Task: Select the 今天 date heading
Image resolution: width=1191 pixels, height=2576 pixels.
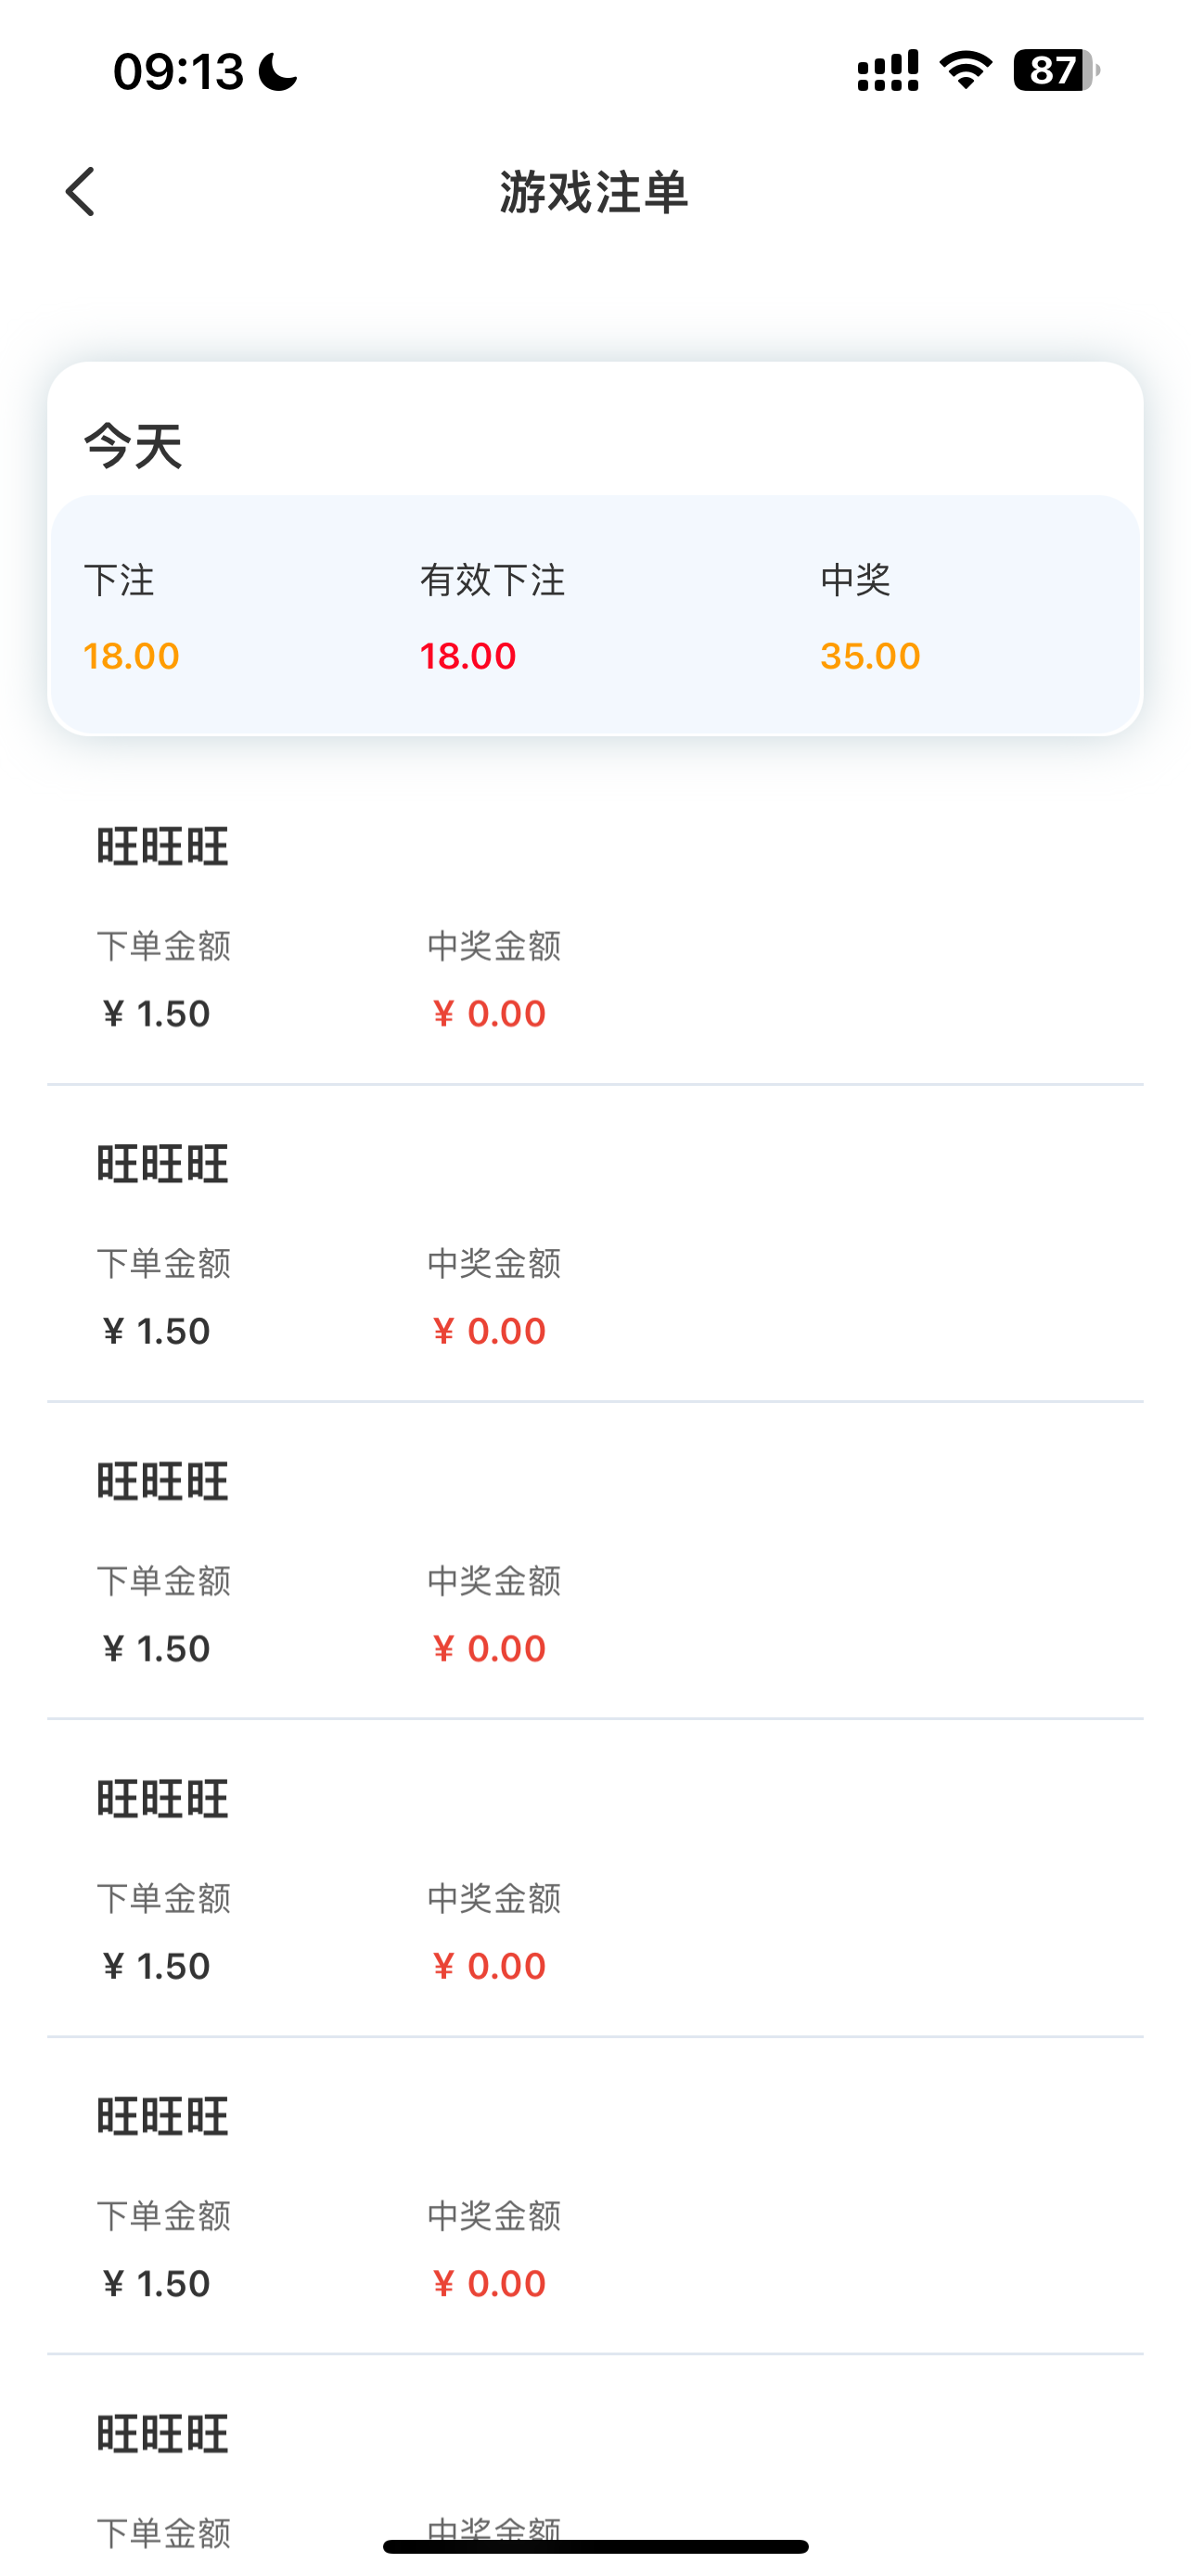Action: click(133, 445)
